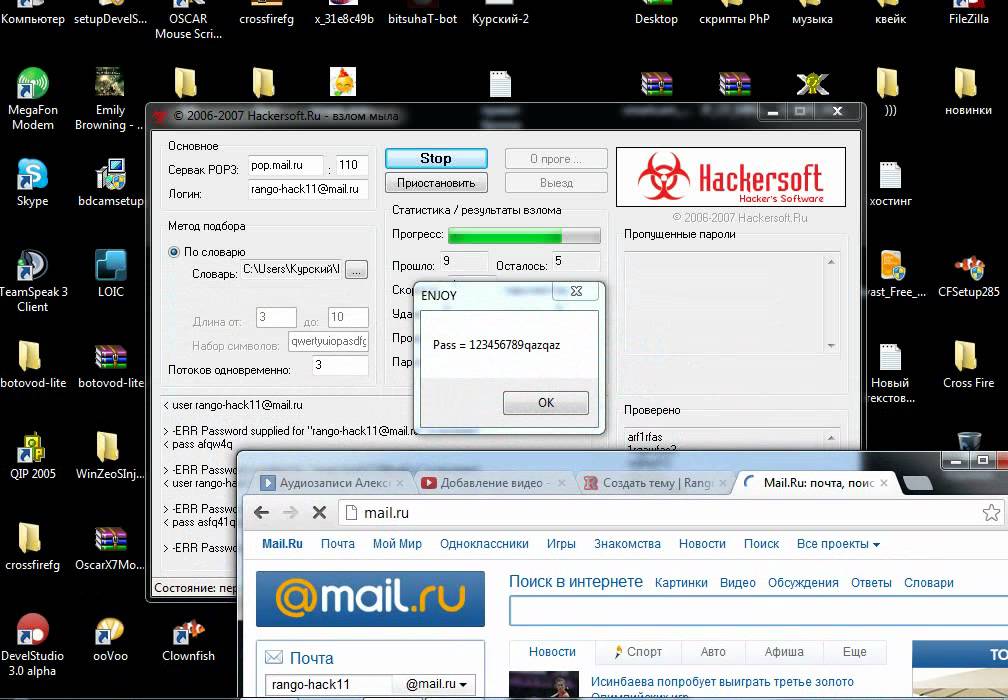
Task: Click the @mail.ru logo banner
Action: 370,598
